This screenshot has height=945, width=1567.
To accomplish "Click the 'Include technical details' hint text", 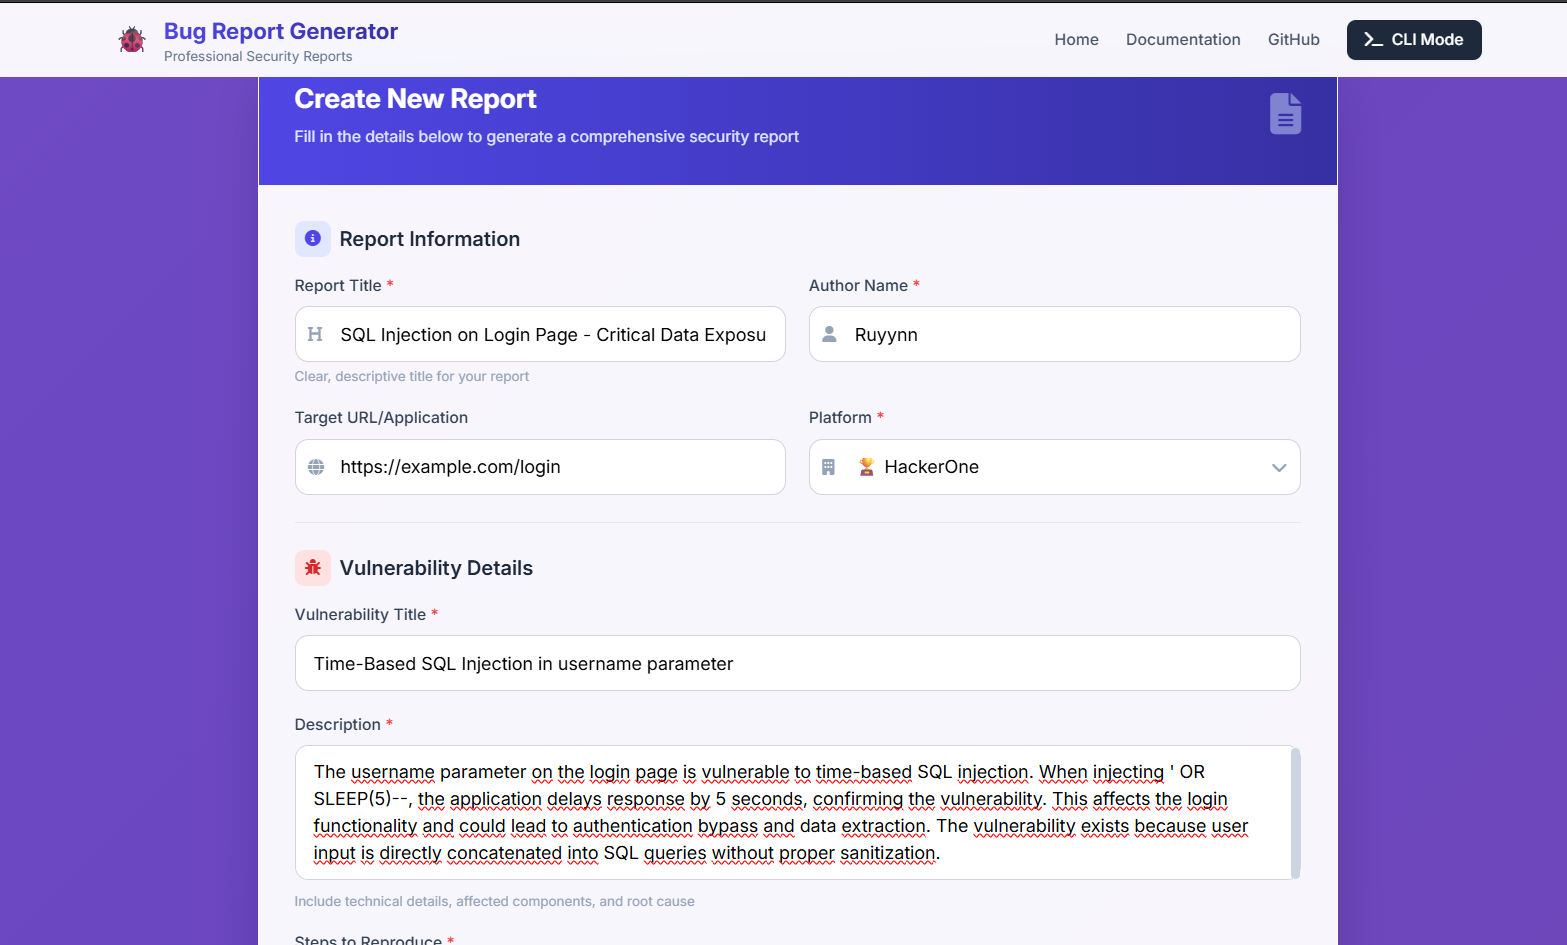I will pos(494,902).
